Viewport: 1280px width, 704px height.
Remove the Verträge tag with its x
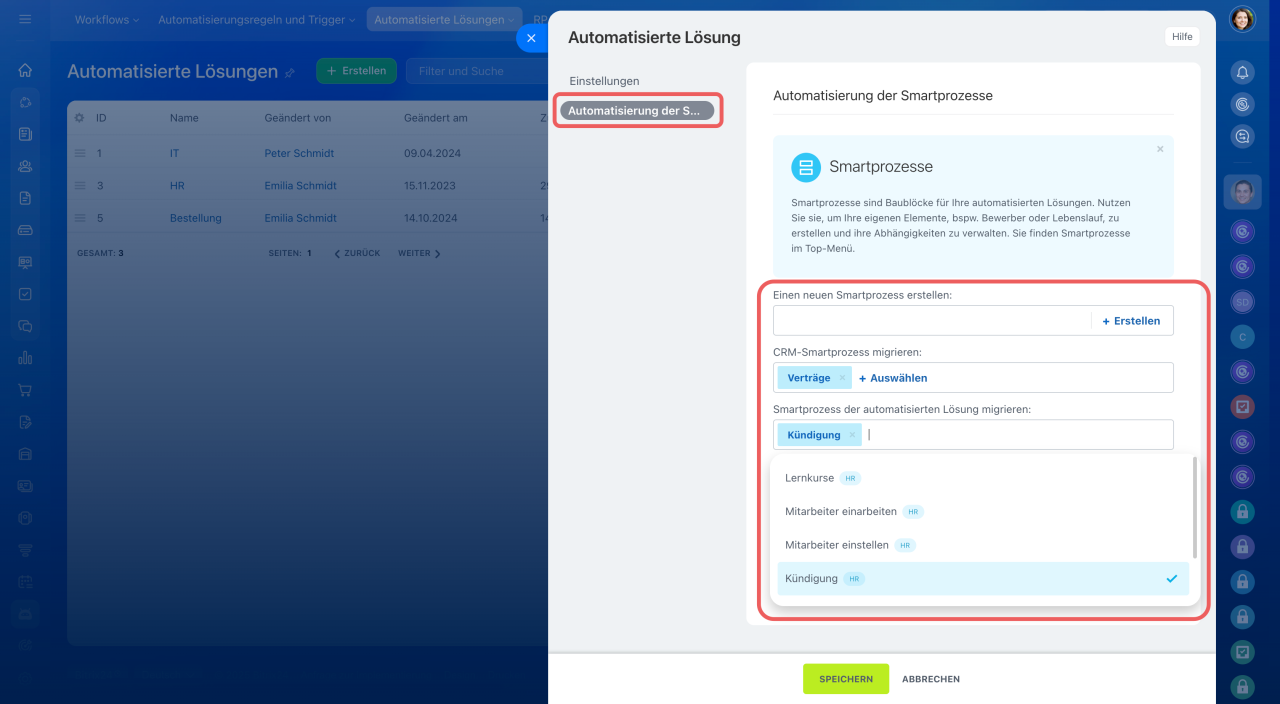coord(842,378)
